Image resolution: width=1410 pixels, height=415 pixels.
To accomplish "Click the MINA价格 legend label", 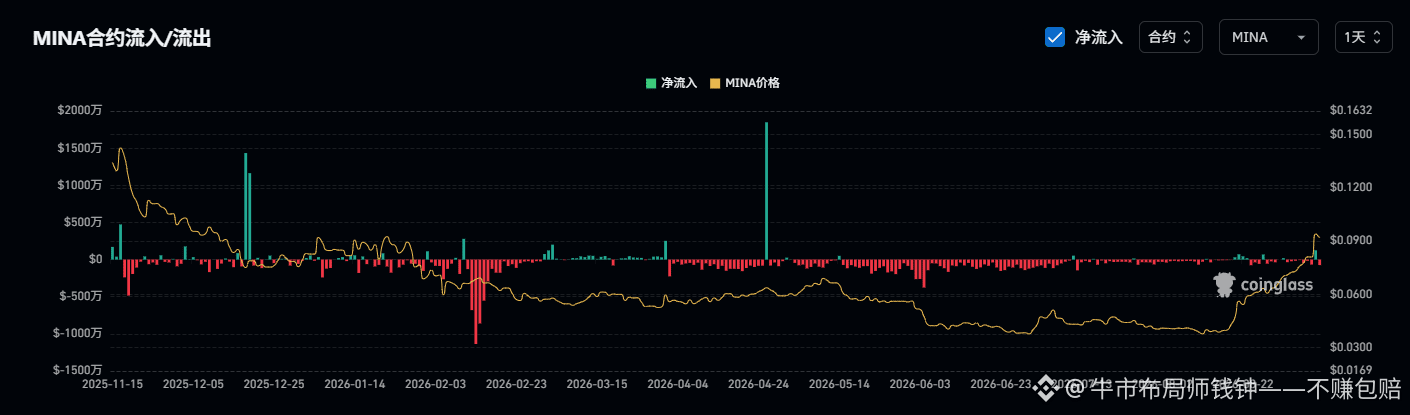I will click(752, 83).
